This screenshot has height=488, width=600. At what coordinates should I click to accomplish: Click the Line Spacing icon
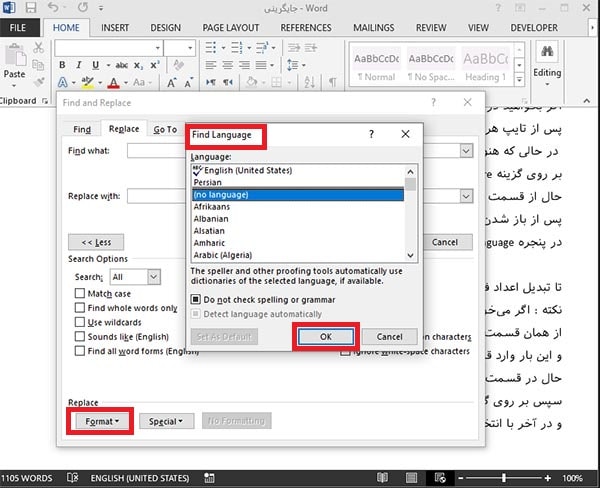click(x=293, y=65)
